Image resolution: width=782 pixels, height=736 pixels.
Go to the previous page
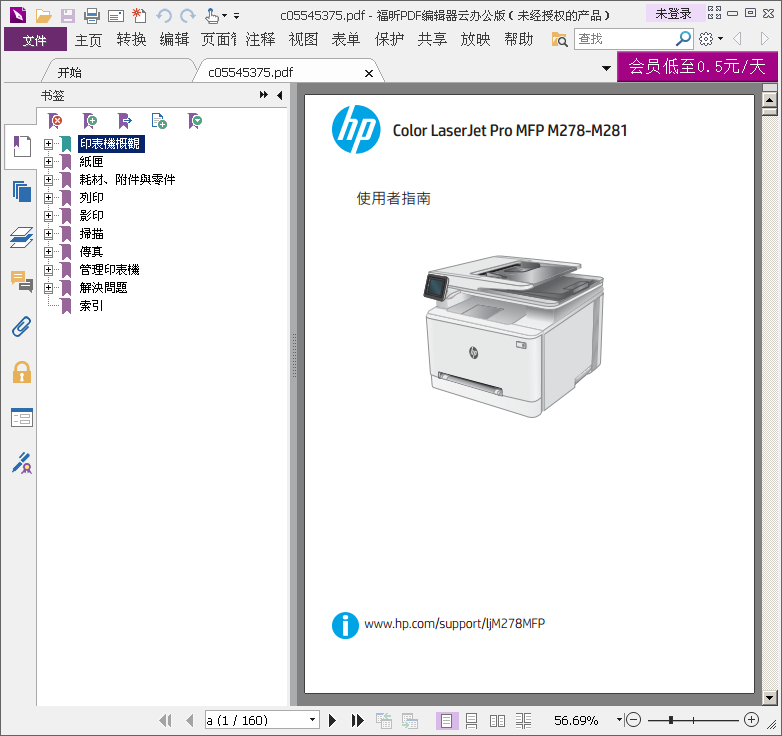(x=190, y=720)
